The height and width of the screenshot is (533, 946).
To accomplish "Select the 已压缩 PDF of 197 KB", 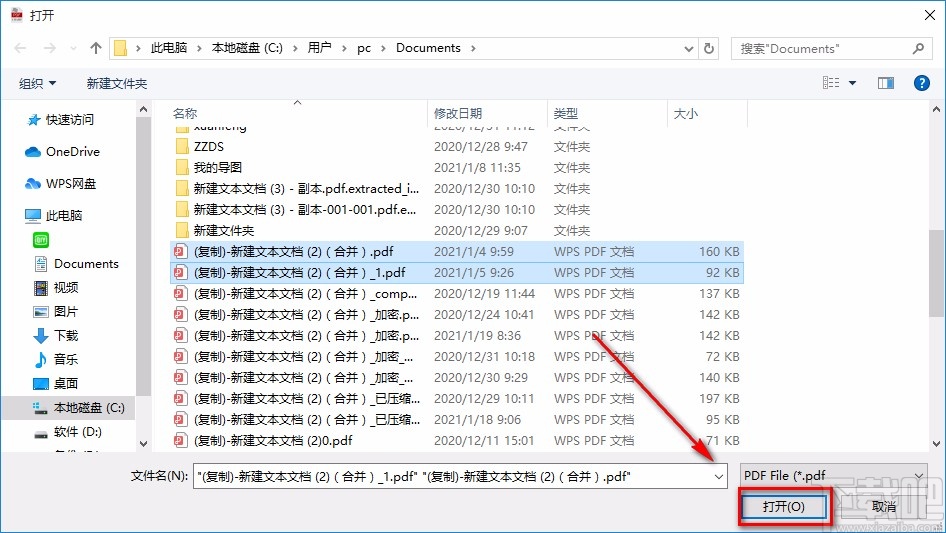I will [457, 399].
